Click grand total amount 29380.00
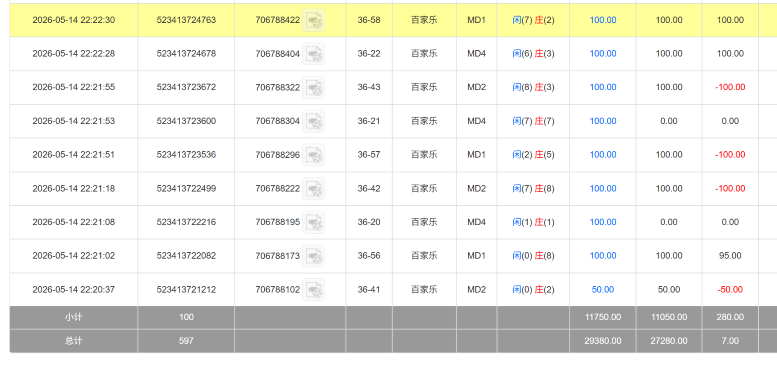The image size is (777, 368). [x=603, y=341]
